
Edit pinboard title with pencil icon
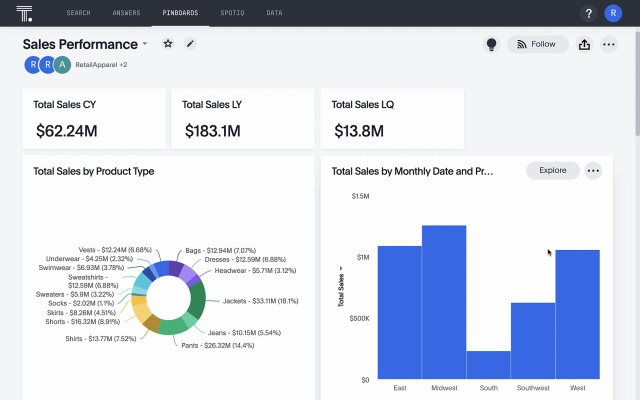point(190,44)
